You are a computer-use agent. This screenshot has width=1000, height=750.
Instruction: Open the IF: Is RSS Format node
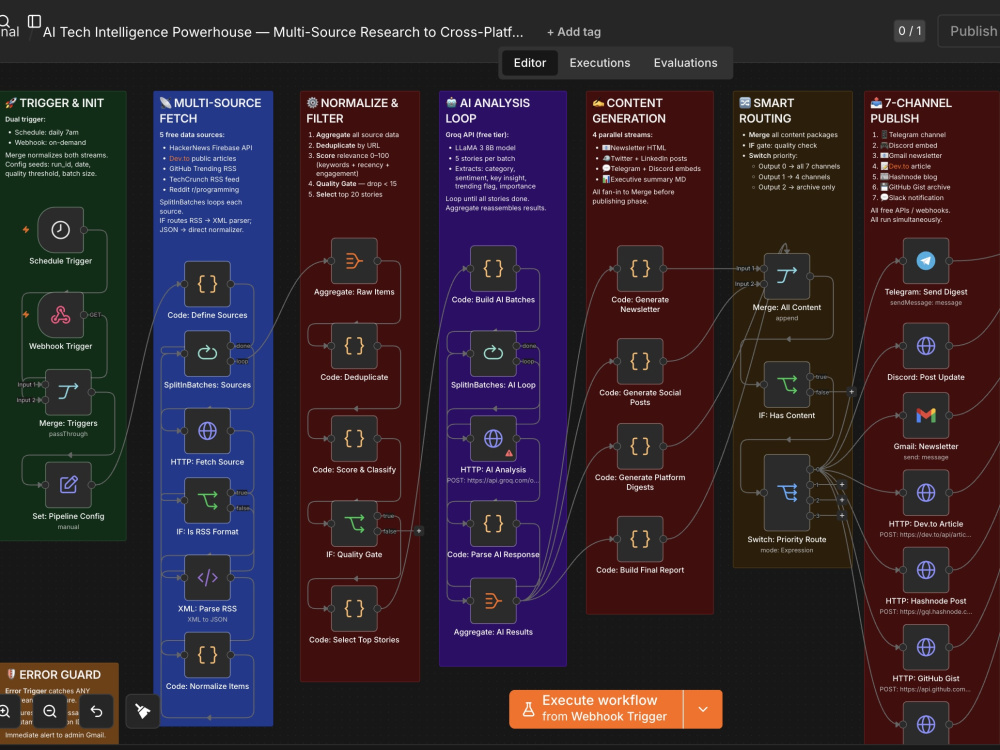pyautogui.click(x=207, y=501)
